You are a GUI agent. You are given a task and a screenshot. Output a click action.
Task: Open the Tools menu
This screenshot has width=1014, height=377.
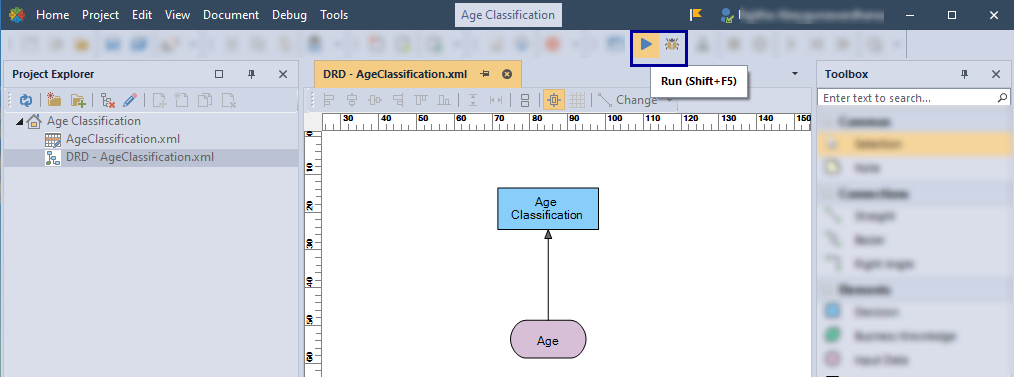(x=334, y=15)
